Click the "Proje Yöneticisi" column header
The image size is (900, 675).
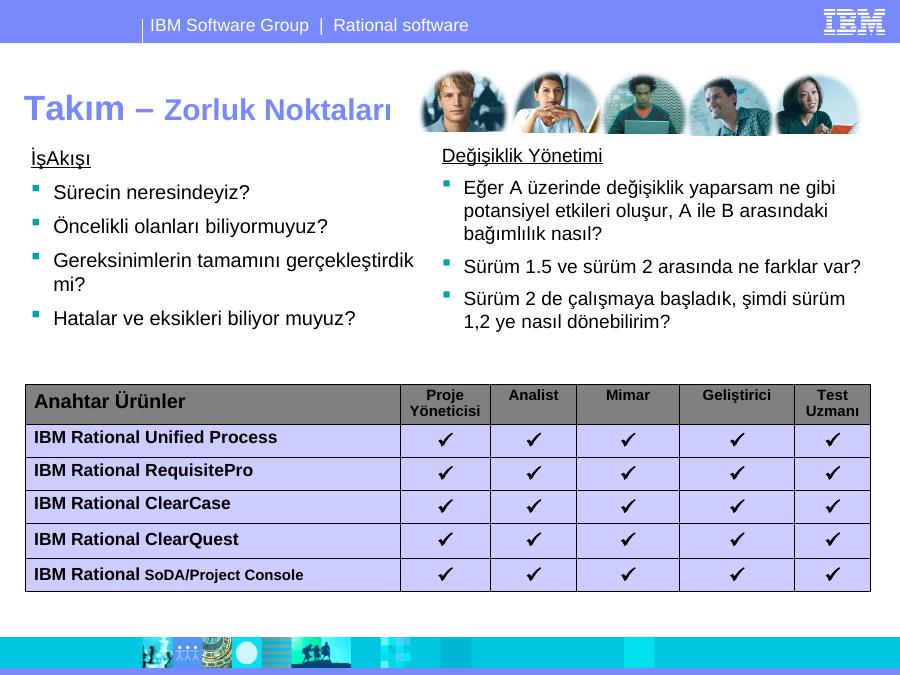(445, 403)
